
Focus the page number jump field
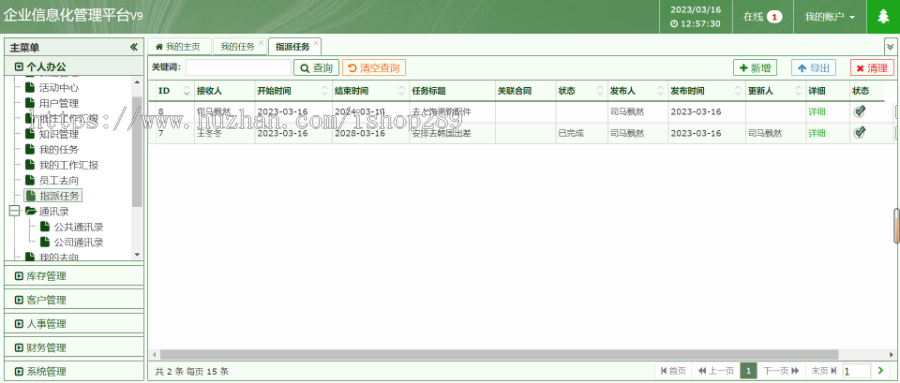856,371
